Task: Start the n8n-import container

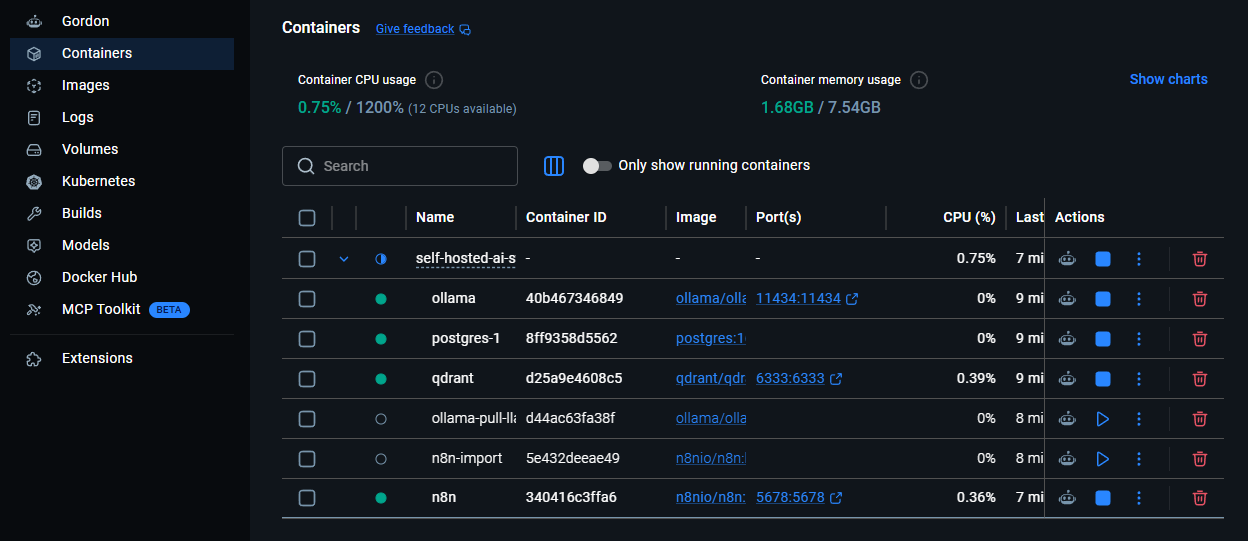Action: coord(1103,458)
